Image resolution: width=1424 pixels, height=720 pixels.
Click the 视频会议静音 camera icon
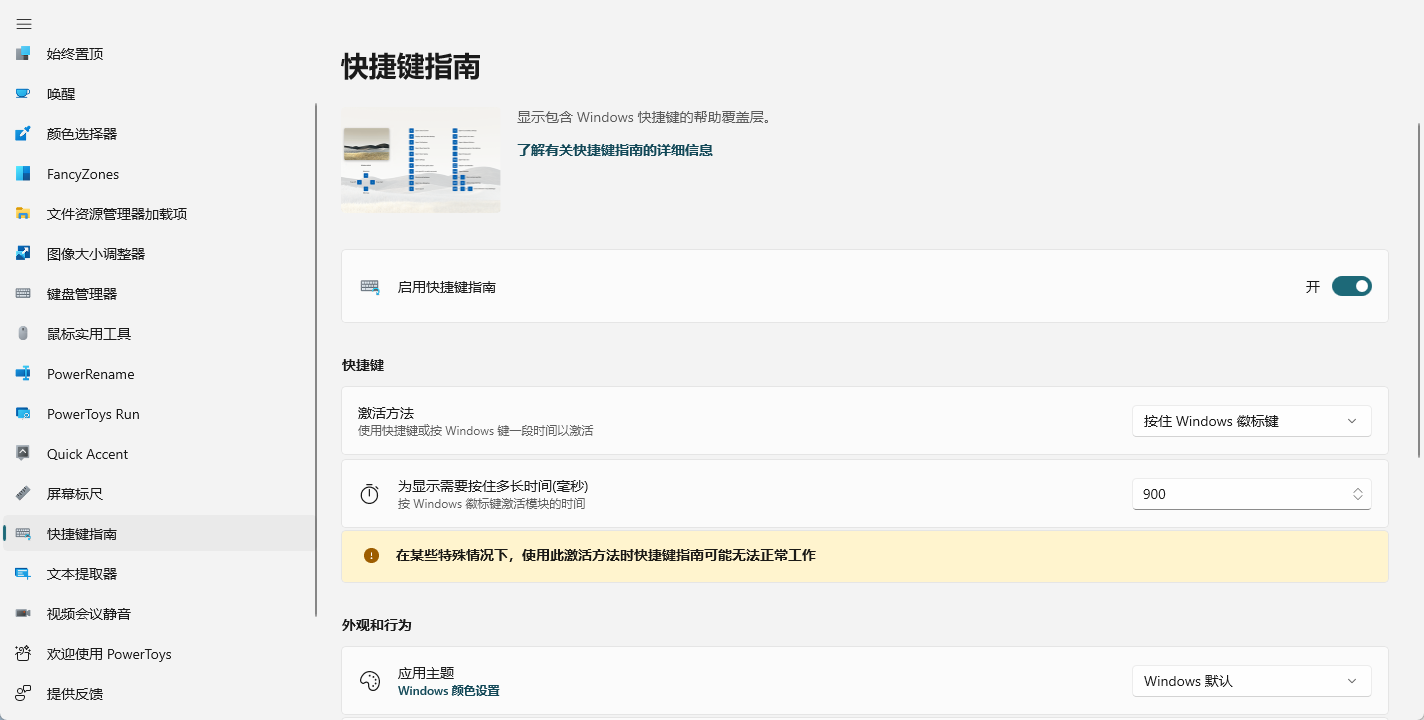click(x=24, y=614)
